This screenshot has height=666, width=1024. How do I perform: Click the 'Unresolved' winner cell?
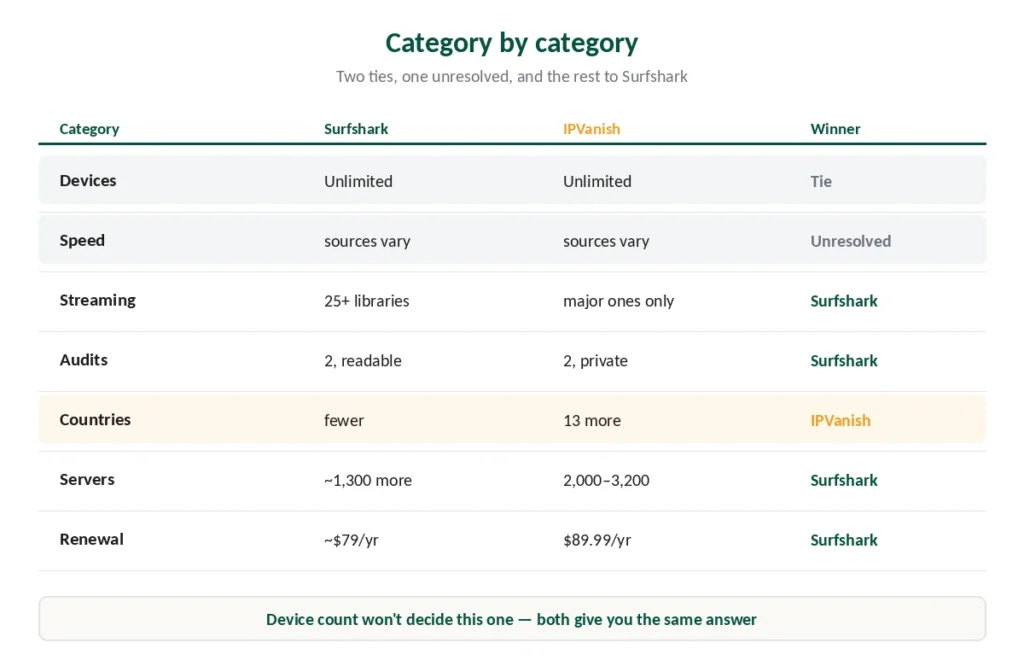coord(850,241)
